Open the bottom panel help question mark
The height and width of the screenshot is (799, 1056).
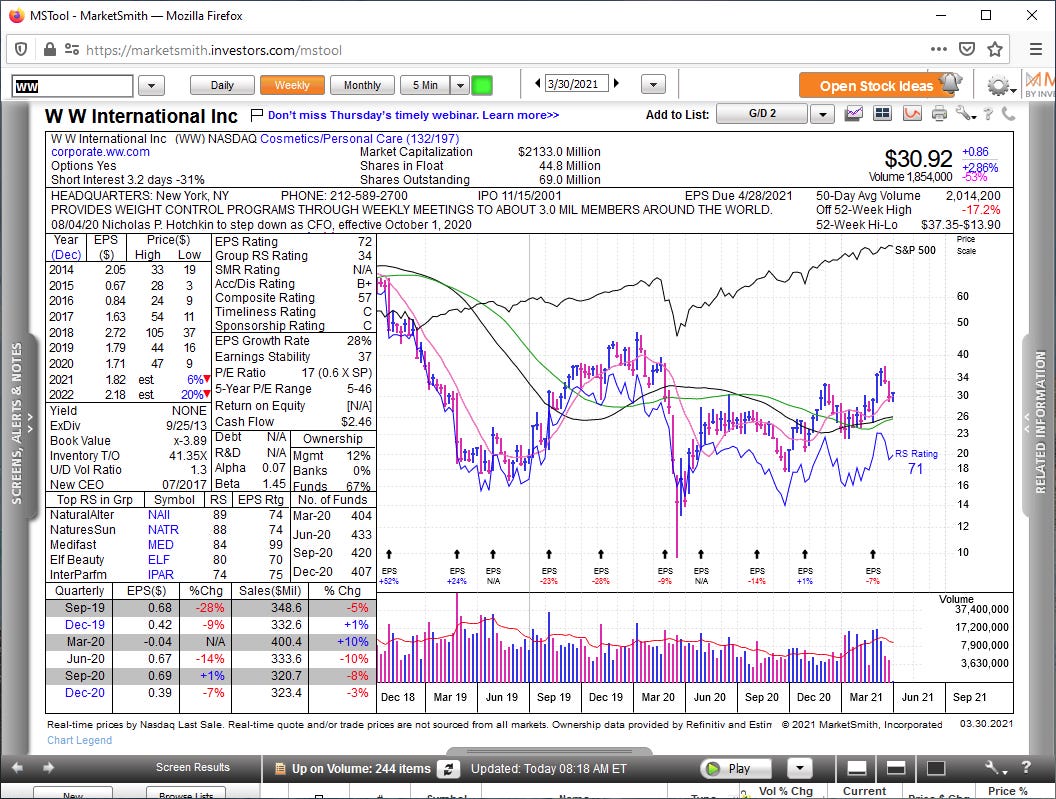pyautogui.click(x=1026, y=767)
